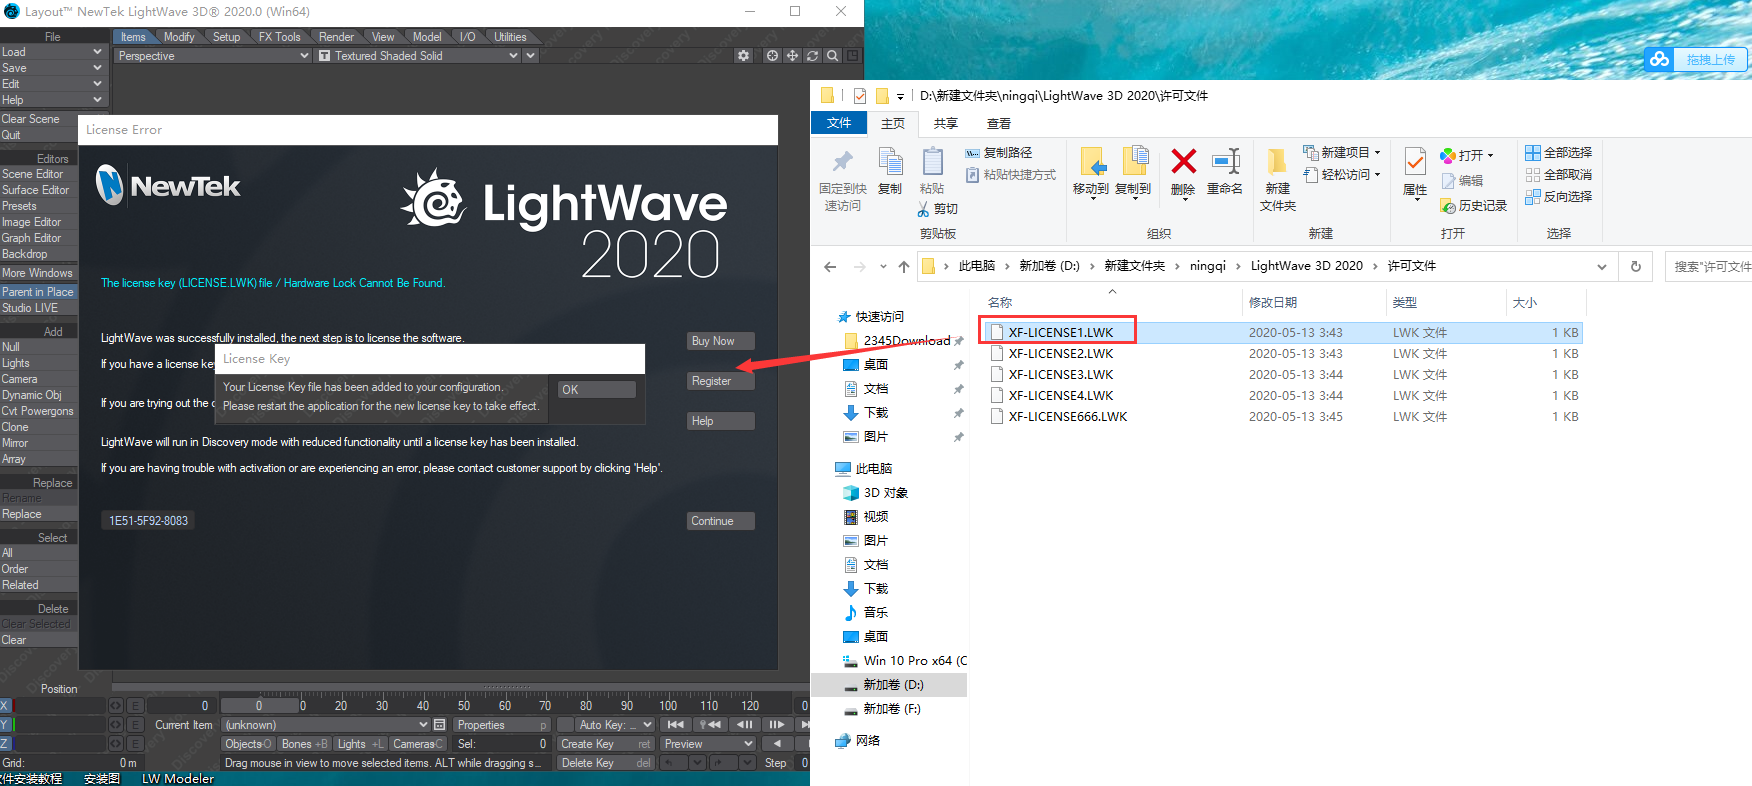The height and width of the screenshot is (786, 1752).
Task: Click the Create Key button
Action: point(606,744)
